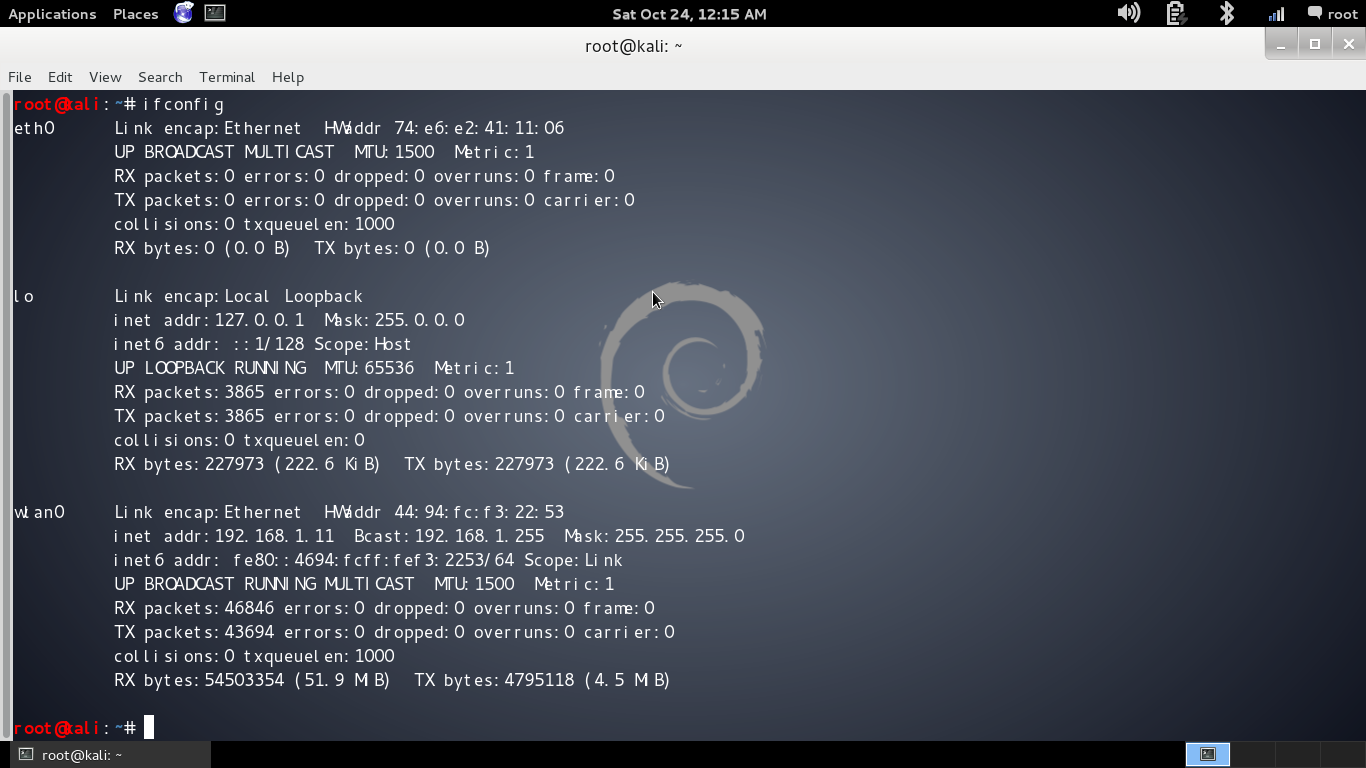Open the Bluetooth indicator icon

coord(1227,13)
